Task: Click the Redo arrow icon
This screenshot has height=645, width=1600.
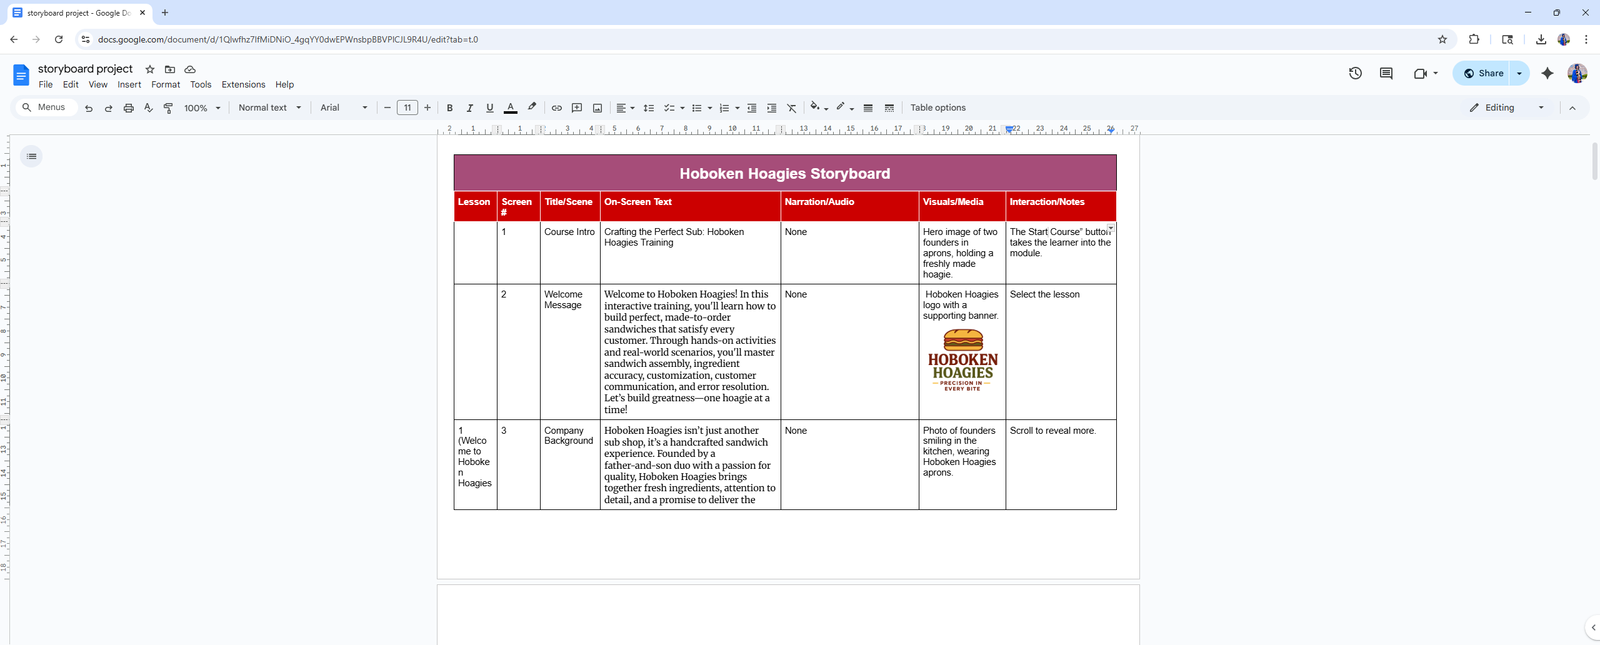Action: point(108,108)
